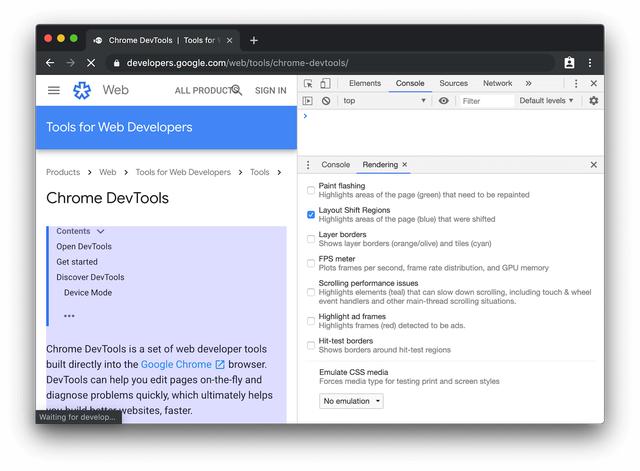
Task: Open the drawer three-dot menu
Action: 308,164
